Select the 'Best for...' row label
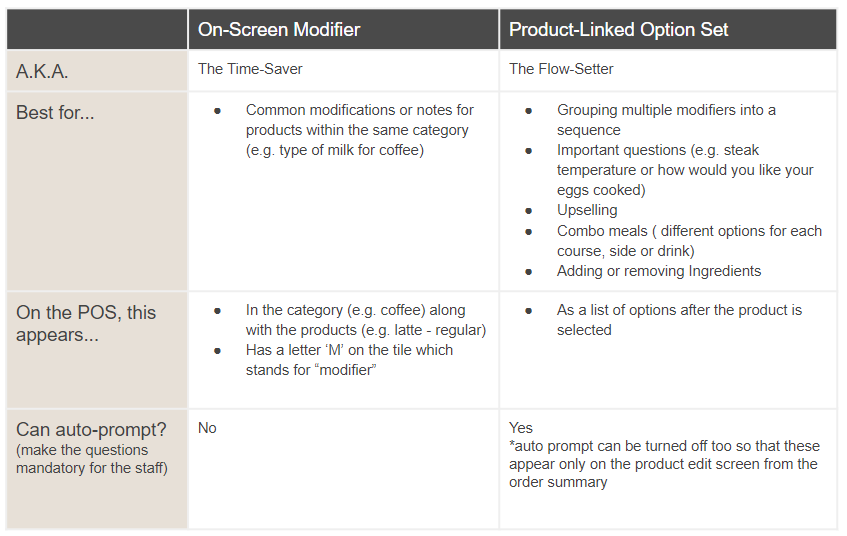 coord(55,112)
